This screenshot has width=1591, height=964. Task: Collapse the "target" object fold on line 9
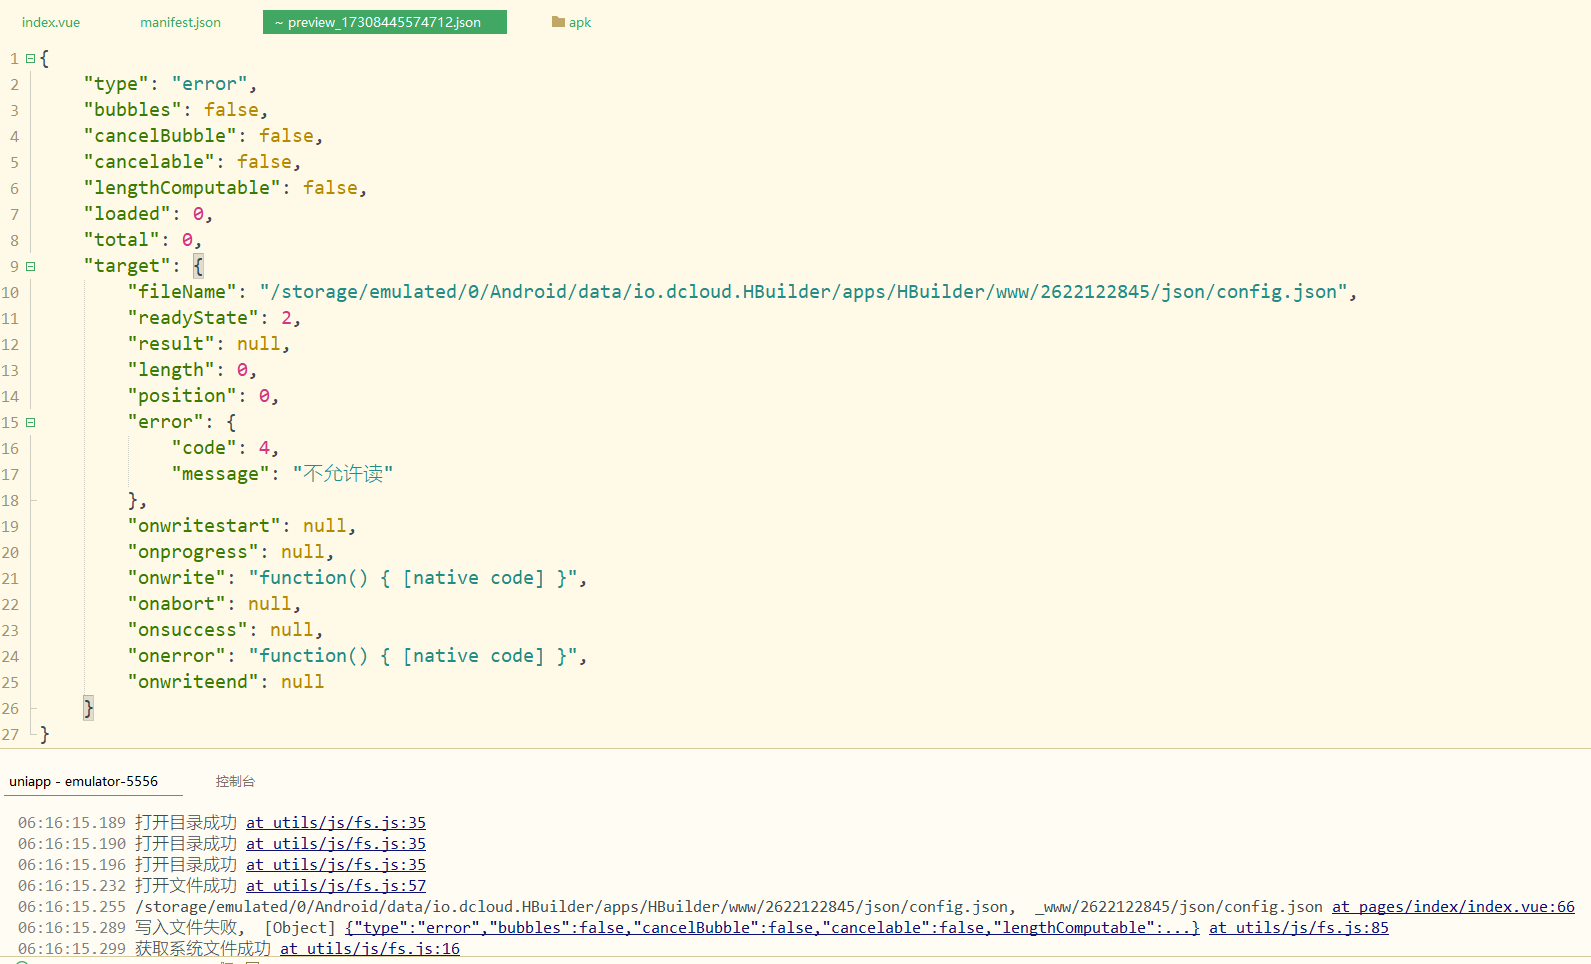point(30,267)
